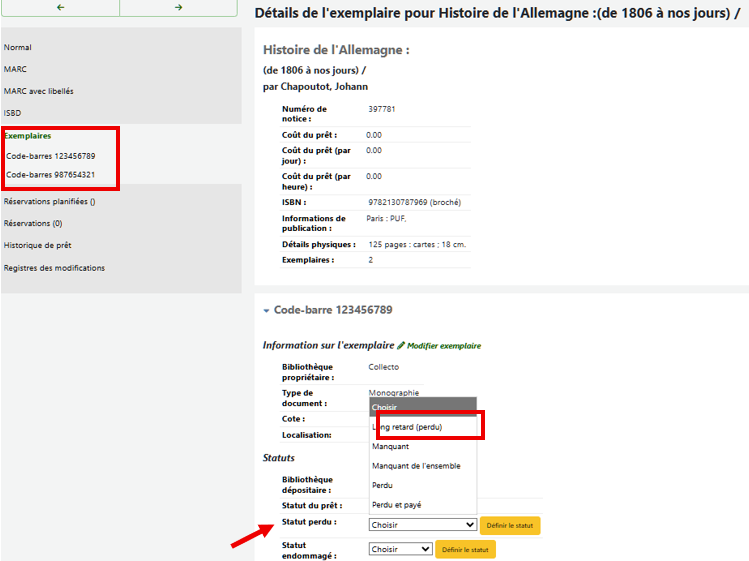The height and width of the screenshot is (561, 749).
Task: Choose Manquant de l'ensemble option
Action: coord(423,466)
